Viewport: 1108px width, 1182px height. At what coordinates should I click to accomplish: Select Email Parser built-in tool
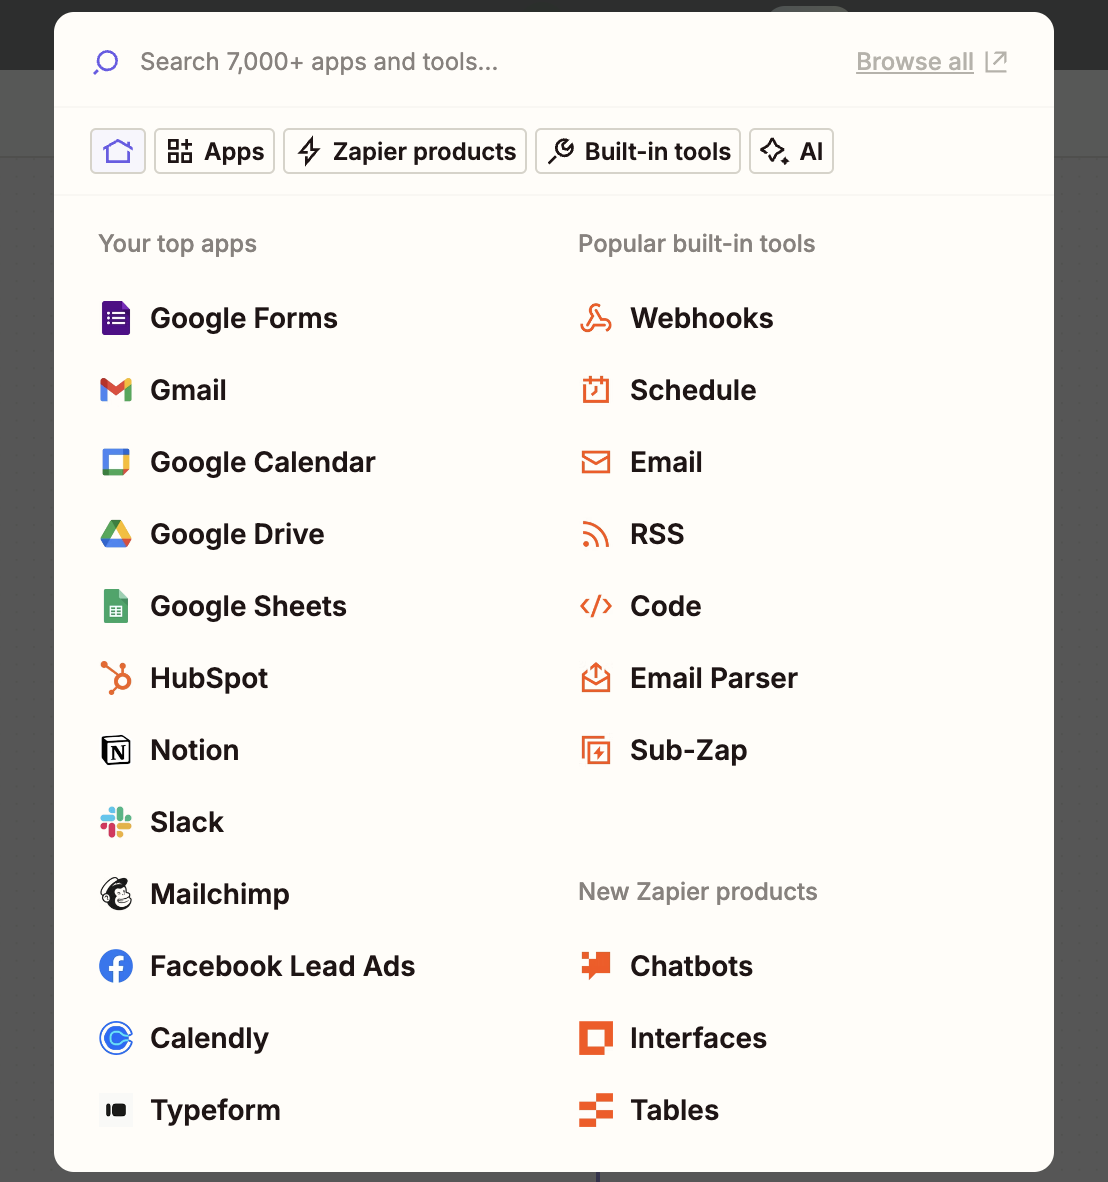pos(713,678)
